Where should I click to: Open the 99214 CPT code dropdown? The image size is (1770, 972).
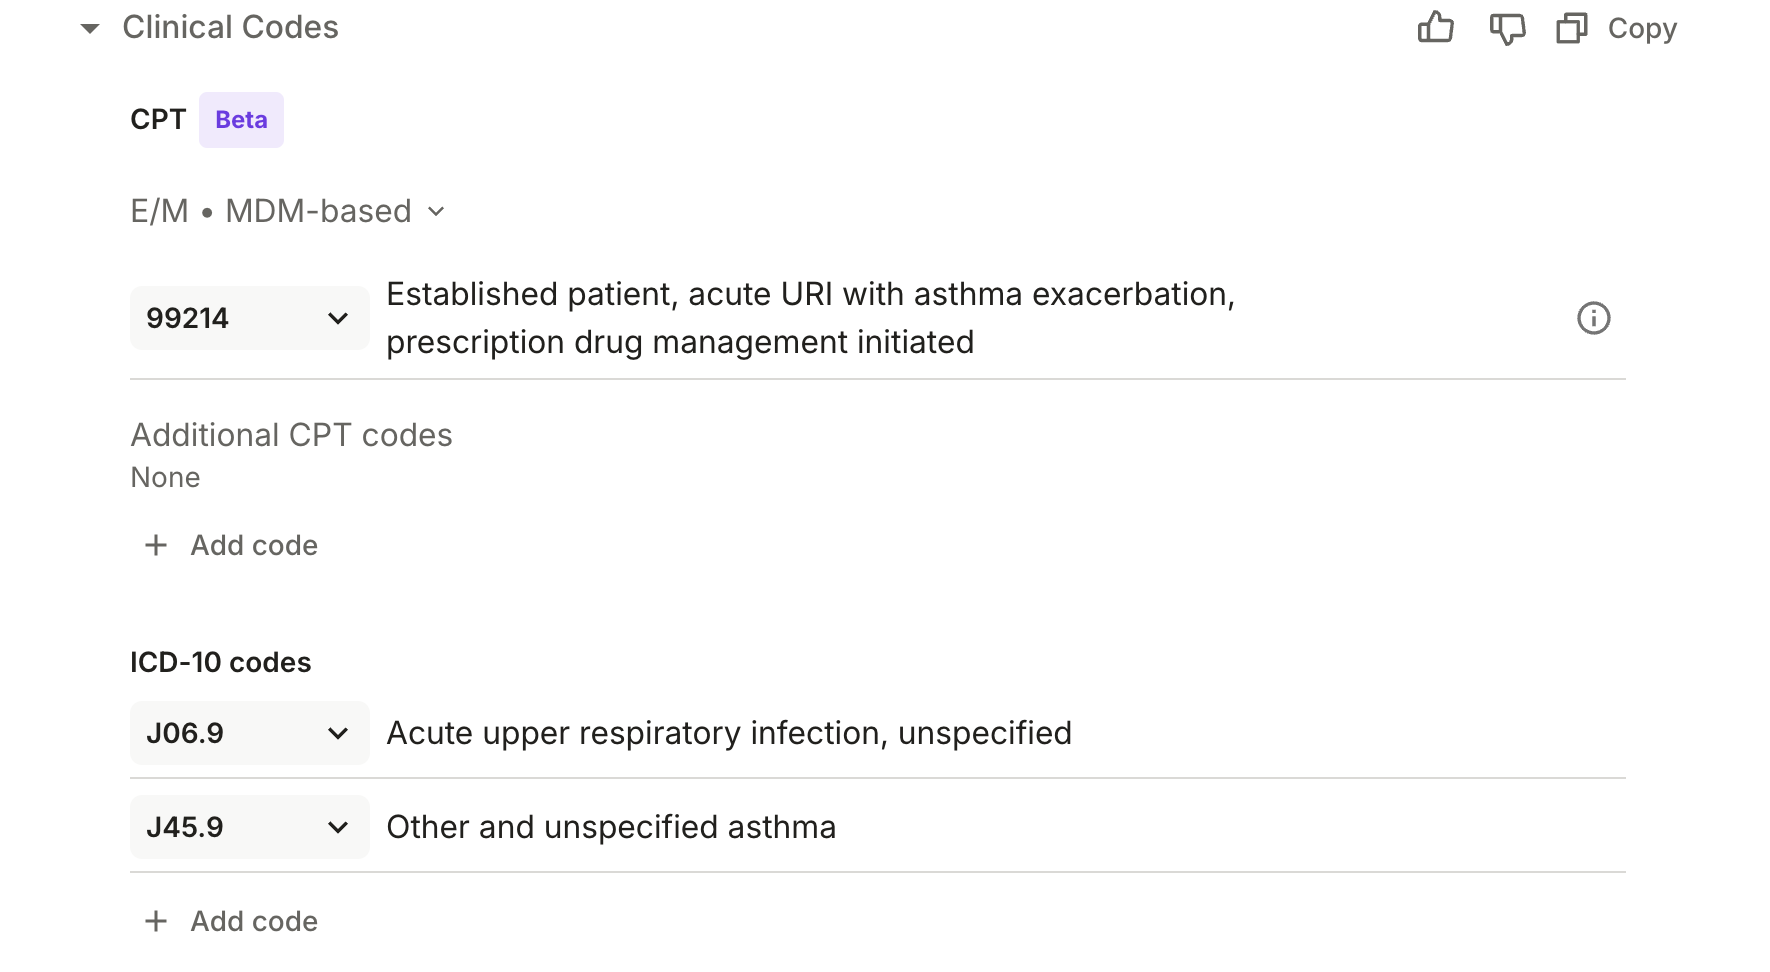(248, 317)
